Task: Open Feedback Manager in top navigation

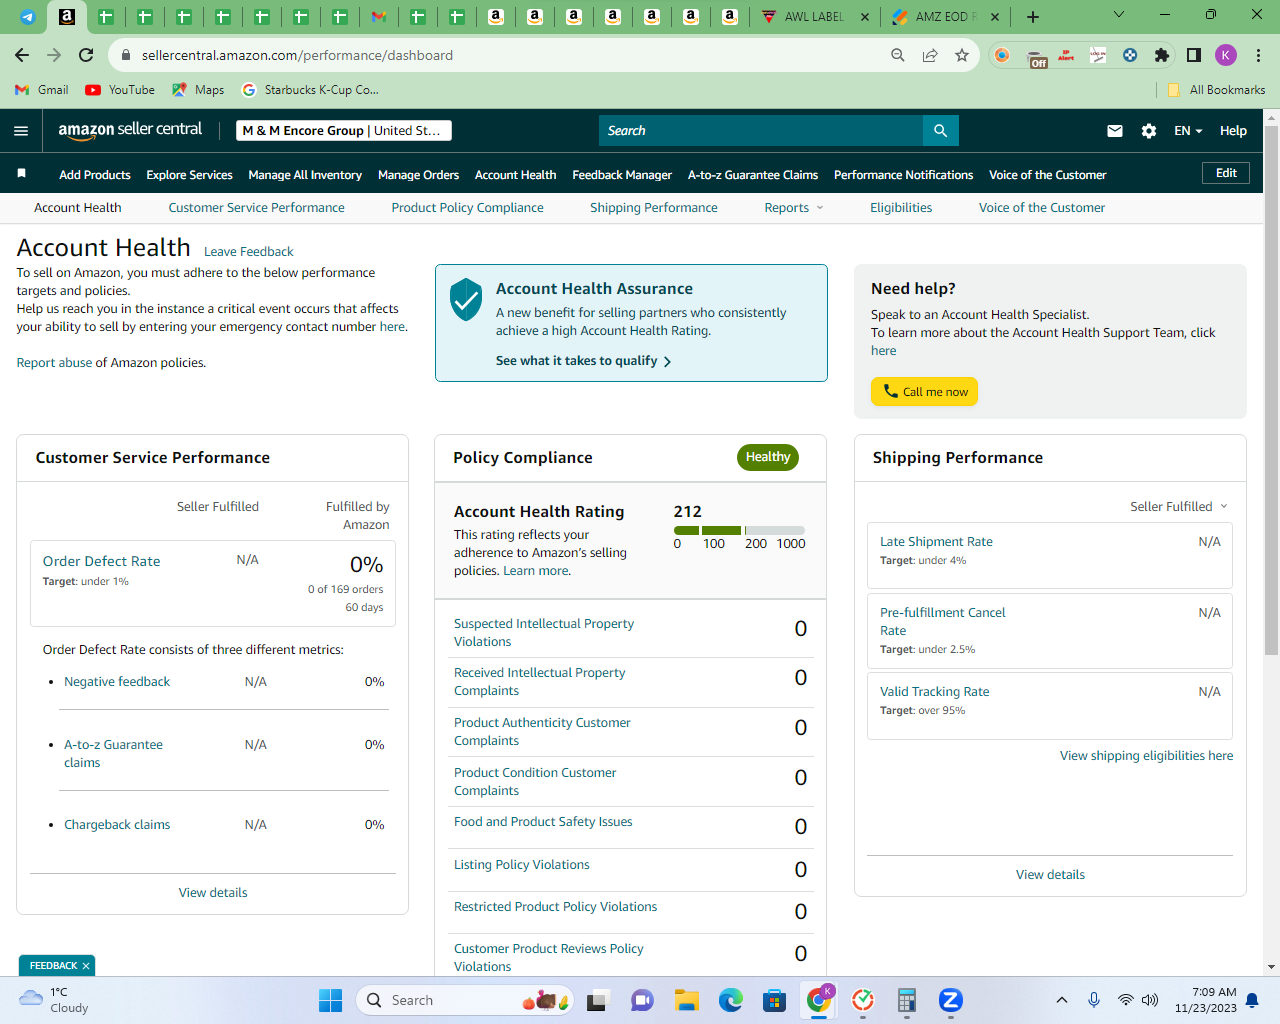Action: (x=622, y=175)
